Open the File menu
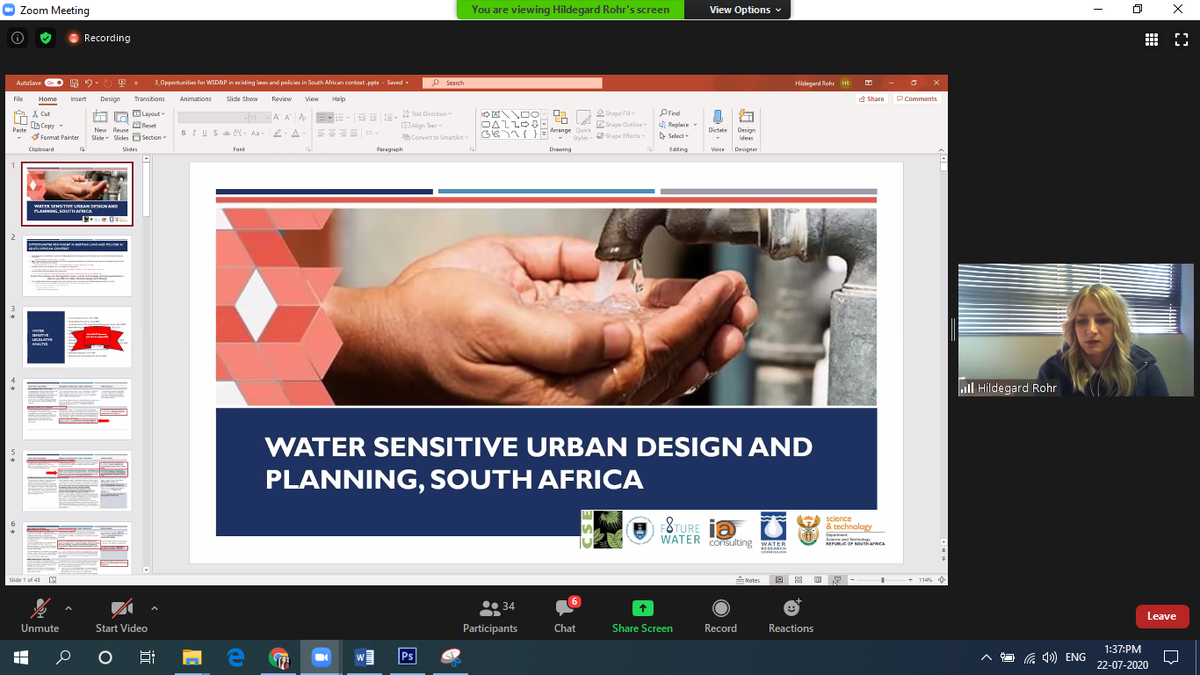The height and width of the screenshot is (675, 1200). [18, 99]
